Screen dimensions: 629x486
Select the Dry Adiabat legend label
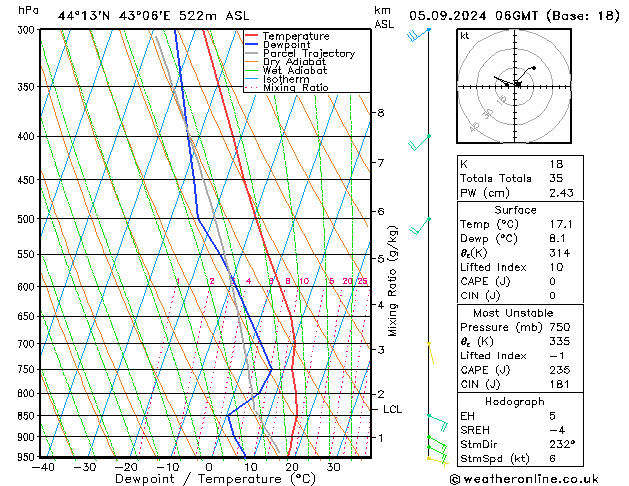(x=294, y=62)
